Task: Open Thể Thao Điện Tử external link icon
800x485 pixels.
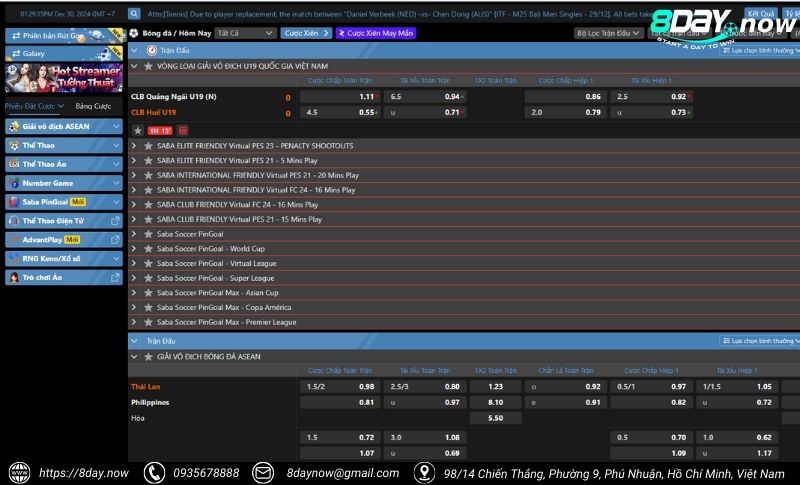Action: click(115, 221)
